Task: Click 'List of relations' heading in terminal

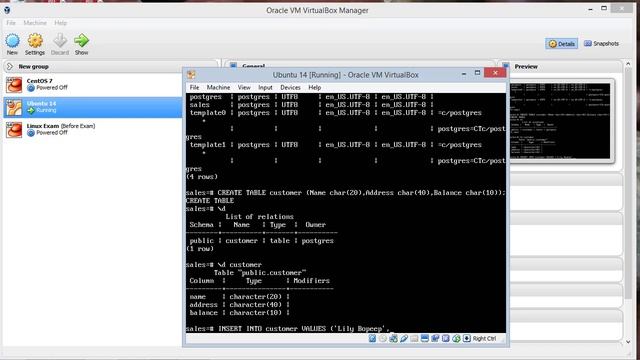Action: (x=260, y=216)
